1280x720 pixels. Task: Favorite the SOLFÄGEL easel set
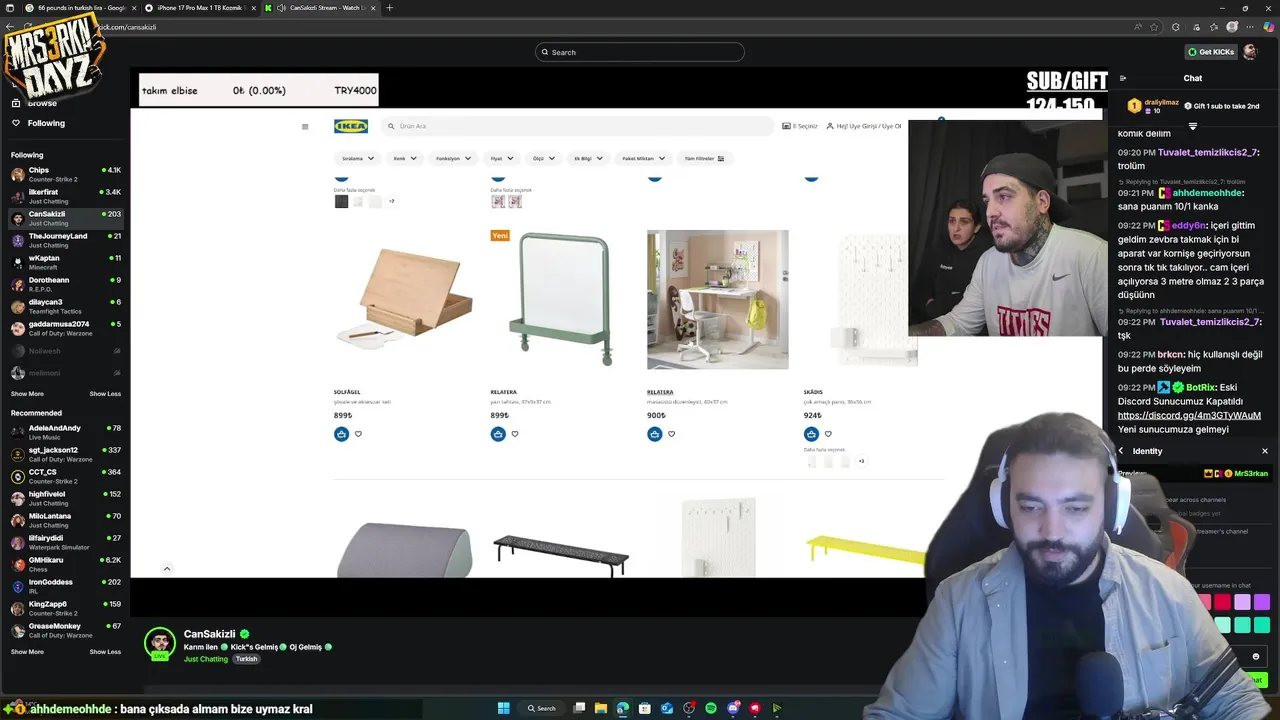358,434
